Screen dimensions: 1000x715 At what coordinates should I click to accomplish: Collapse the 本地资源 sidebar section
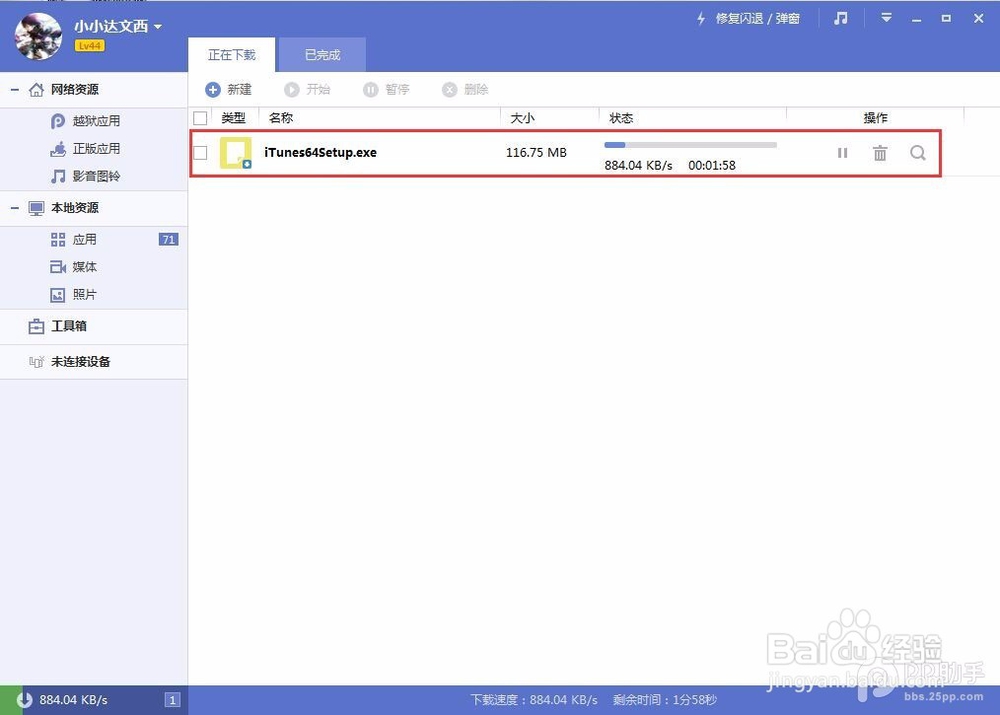pyautogui.click(x=13, y=208)
